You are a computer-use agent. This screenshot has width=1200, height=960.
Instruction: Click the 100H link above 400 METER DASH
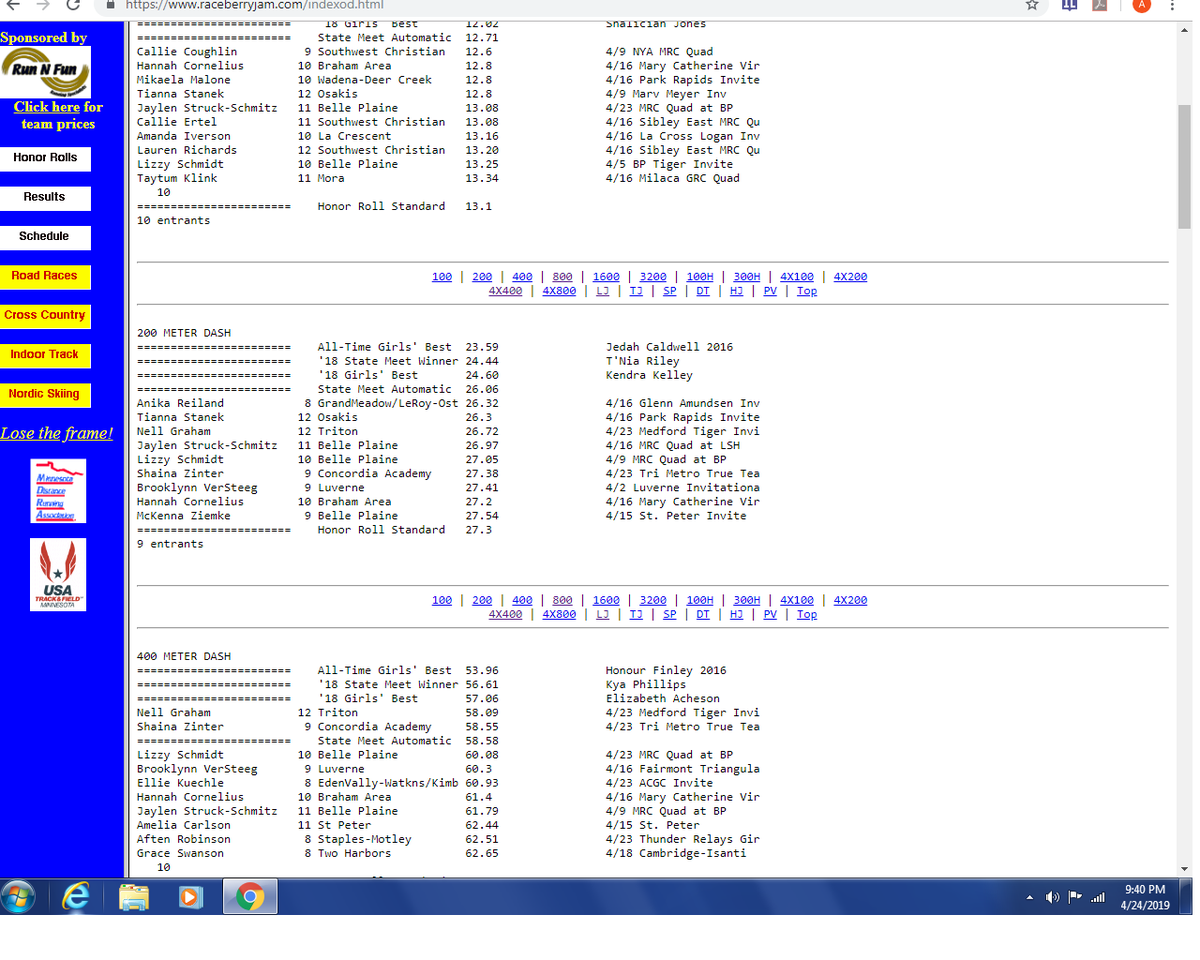700,601
